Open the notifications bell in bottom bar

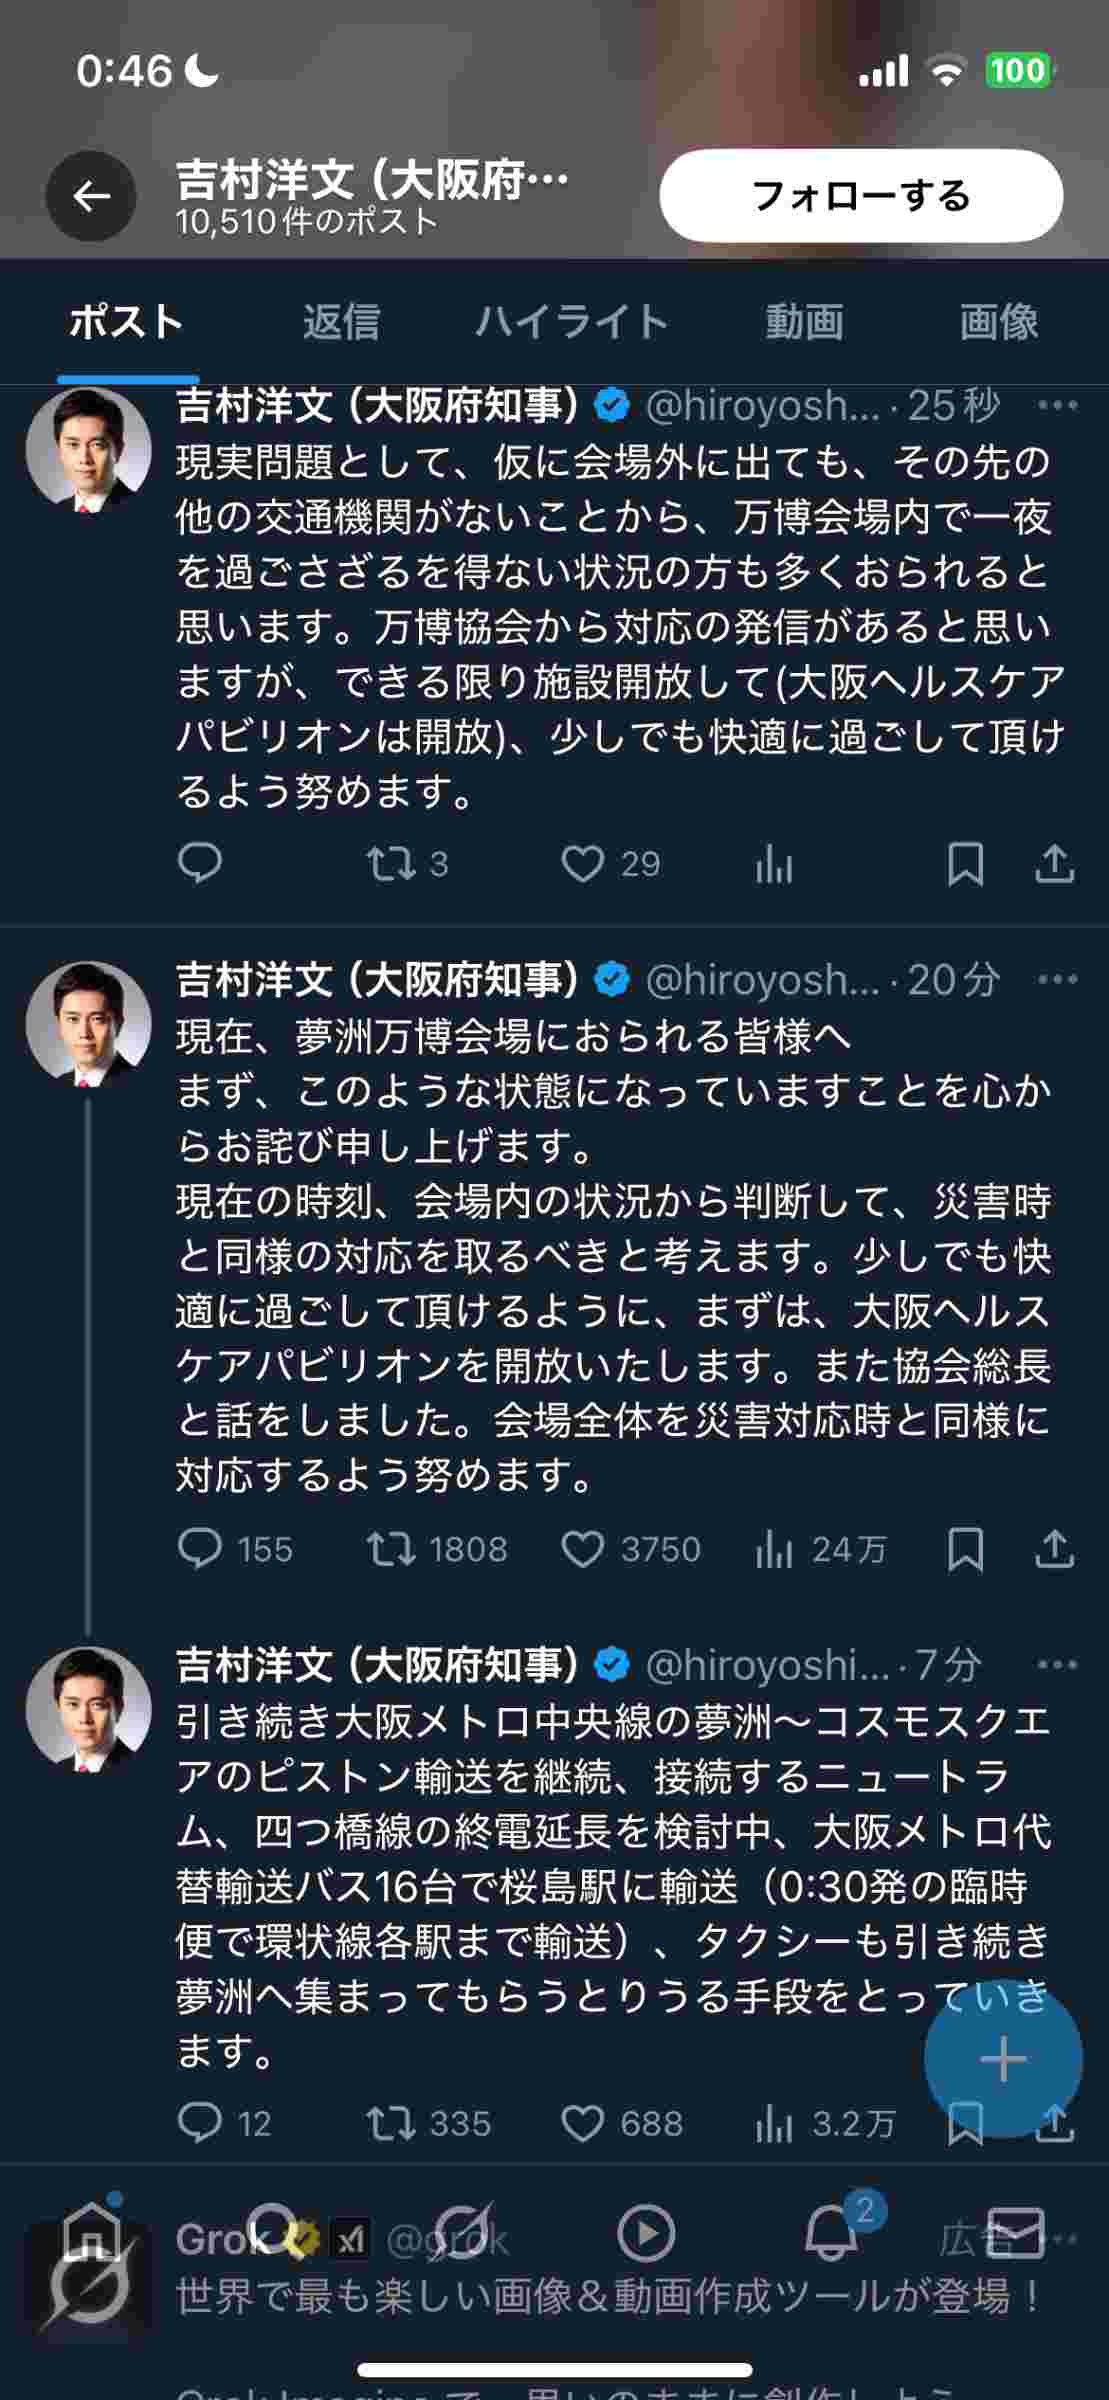click(x=831, y=2232)
